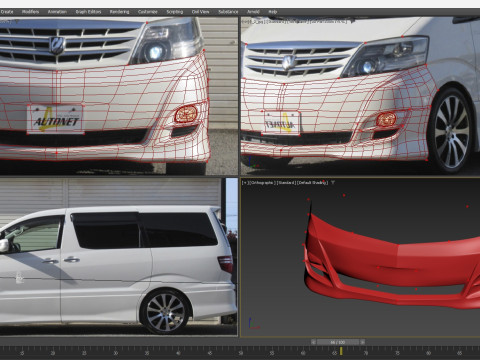Viewport: 480px width, 360px height.
Task: Click the time slider showing 66 / 100
Action: point(338,342)
